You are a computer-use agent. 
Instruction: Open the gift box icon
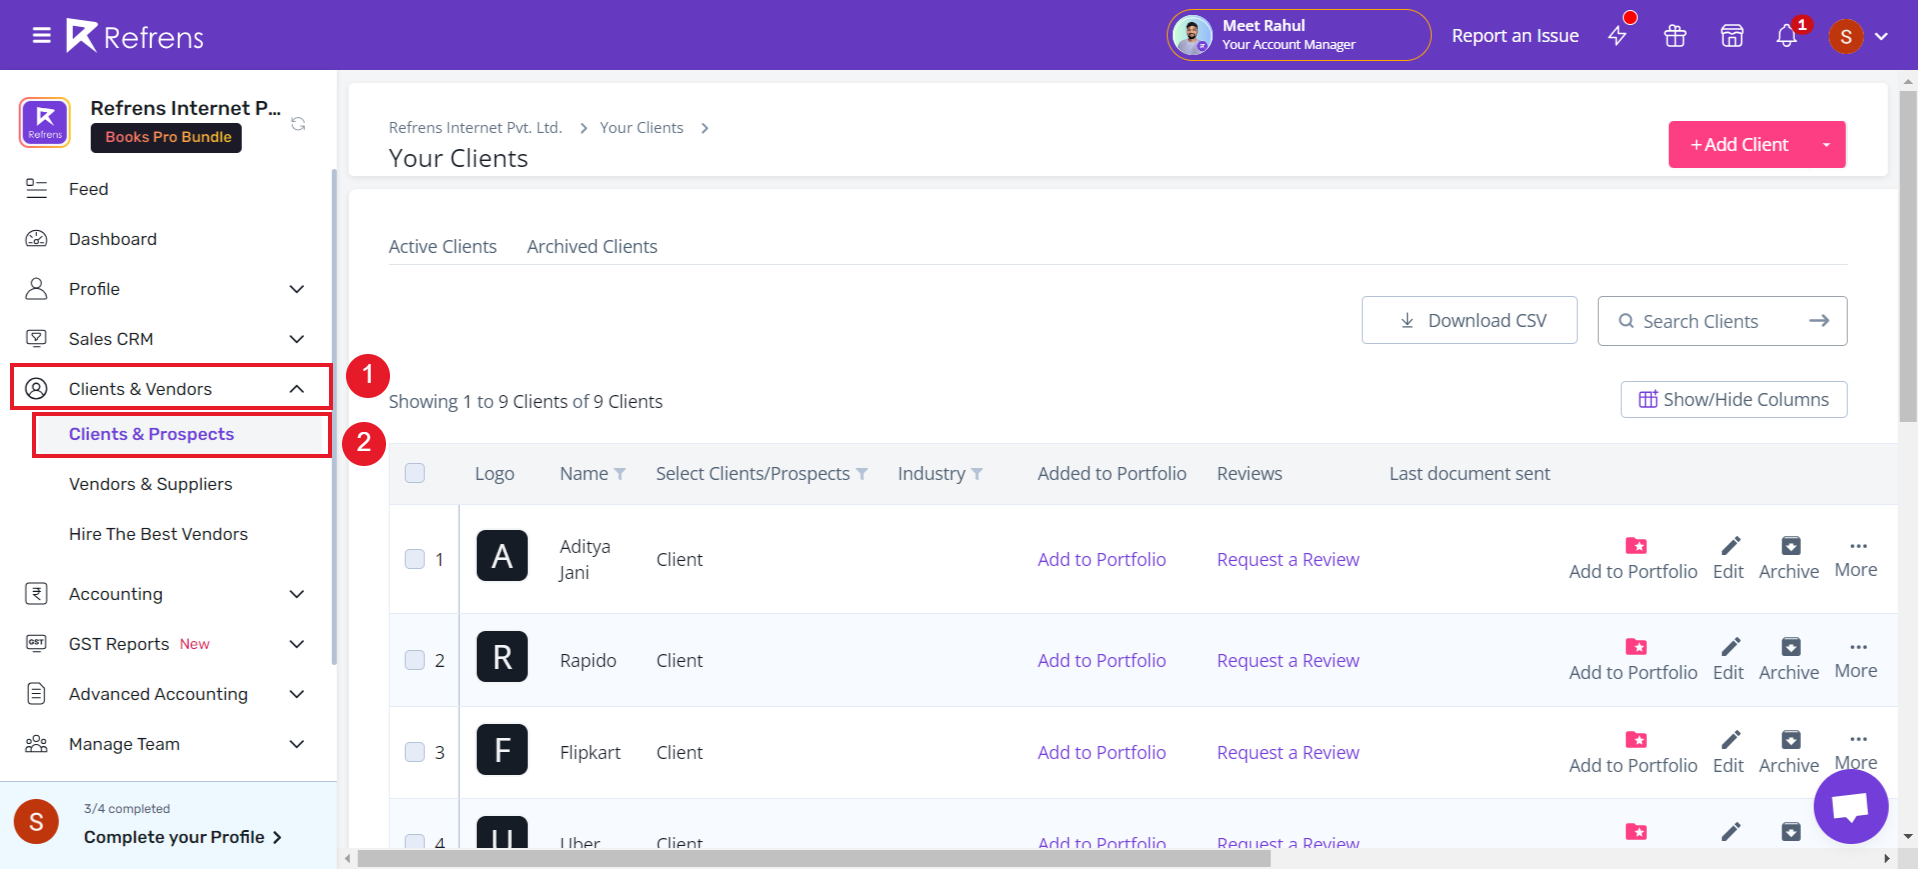(1675, 36)
